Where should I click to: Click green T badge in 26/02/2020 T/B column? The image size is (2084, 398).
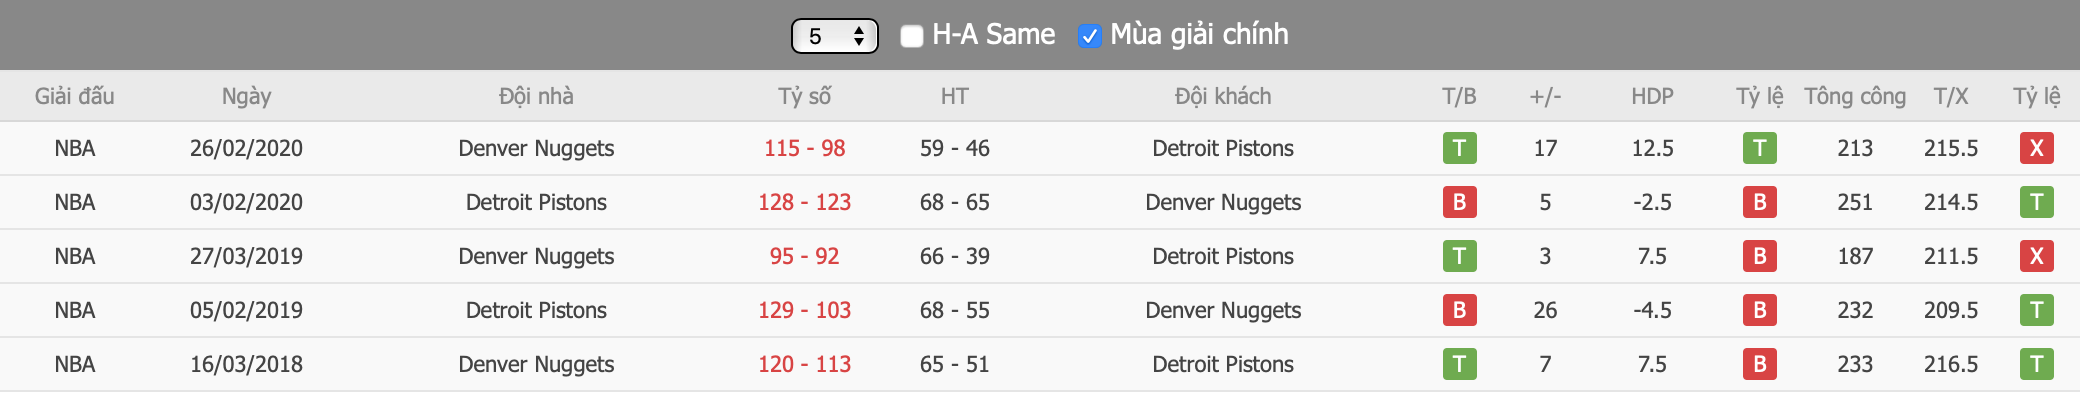1459,148
